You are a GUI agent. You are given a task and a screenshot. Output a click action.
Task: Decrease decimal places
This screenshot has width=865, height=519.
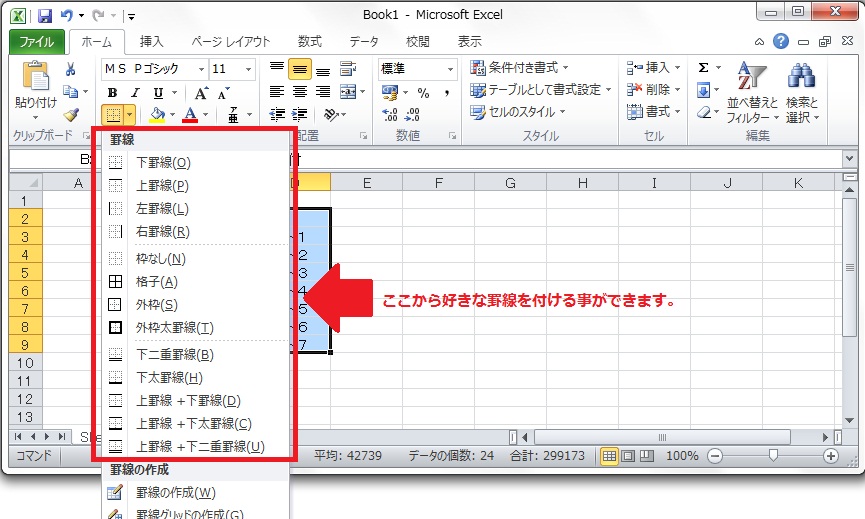[x=412, y=115]
